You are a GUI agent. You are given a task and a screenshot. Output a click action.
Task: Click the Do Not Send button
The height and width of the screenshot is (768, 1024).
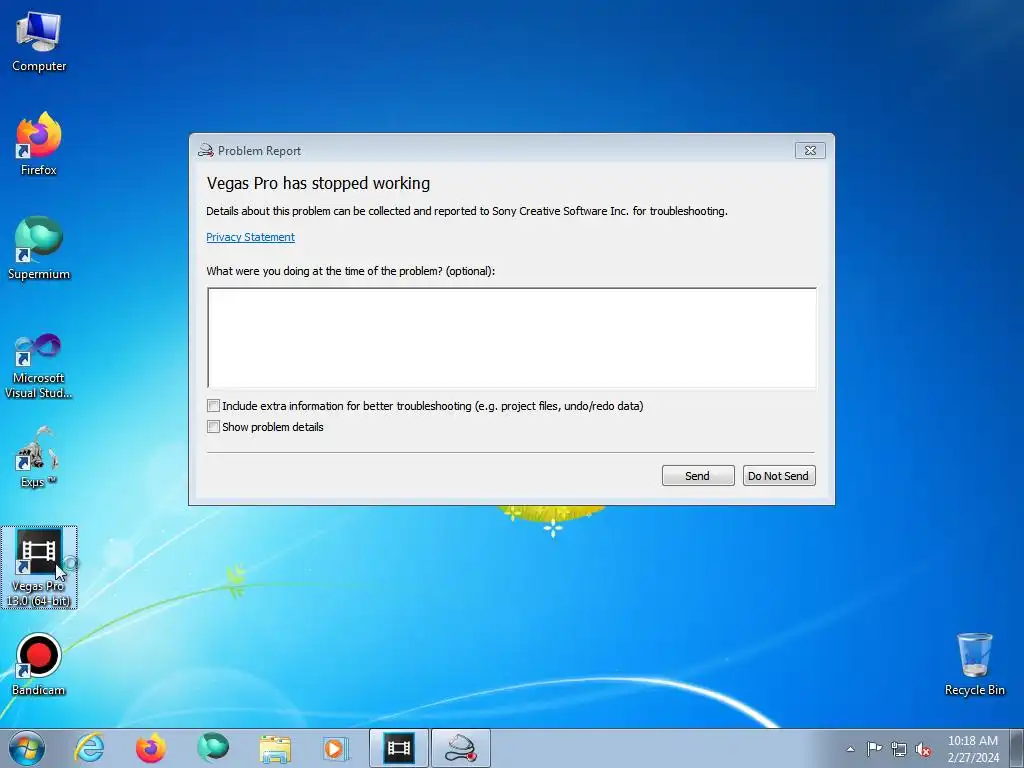[x=779, y=475]
